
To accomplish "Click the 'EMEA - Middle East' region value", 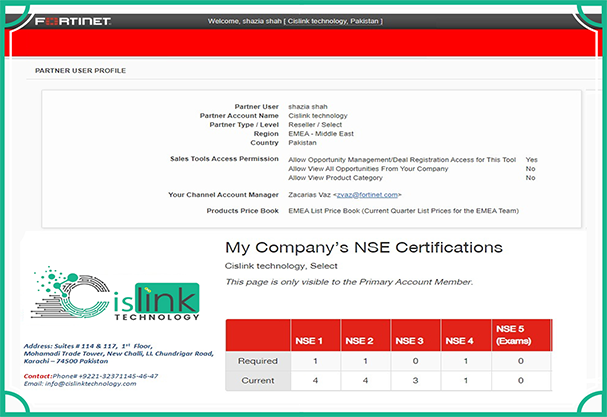I will click(321, 134).
